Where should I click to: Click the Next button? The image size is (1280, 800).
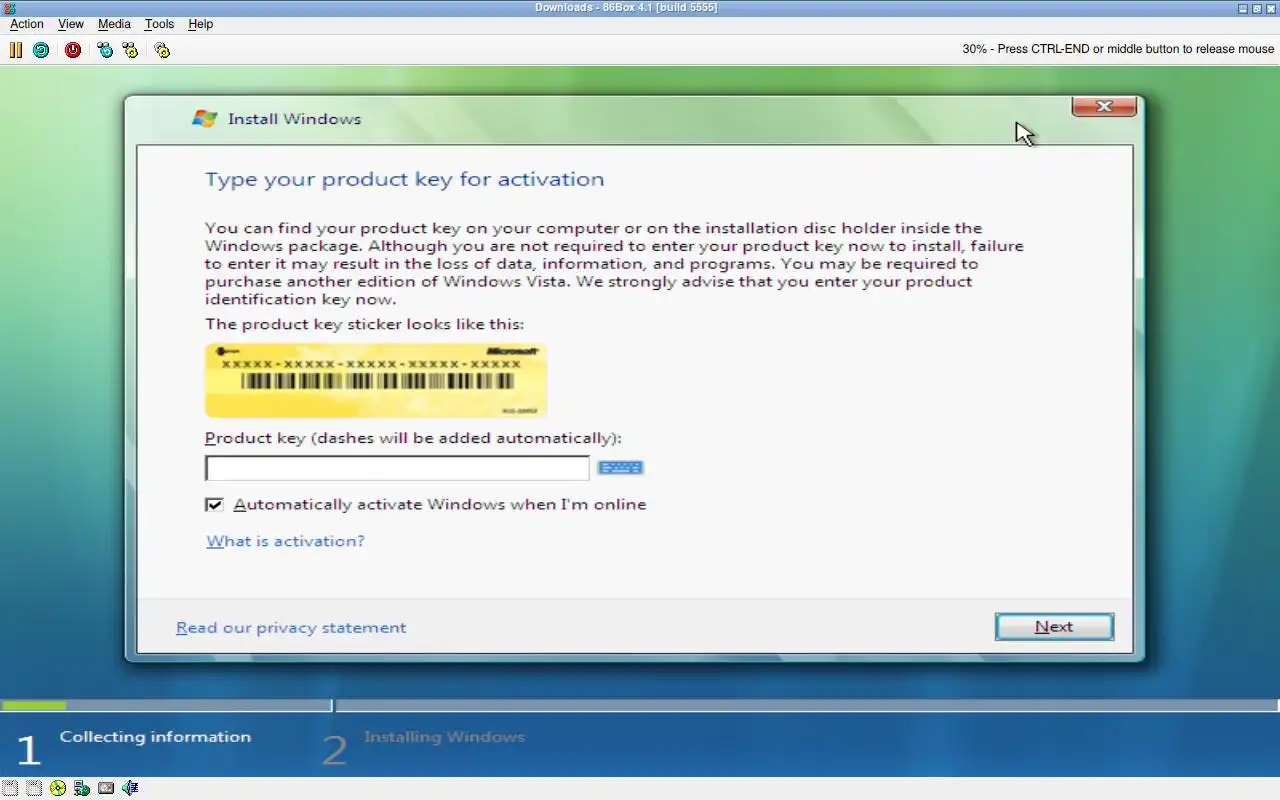tap(1054, 627)
